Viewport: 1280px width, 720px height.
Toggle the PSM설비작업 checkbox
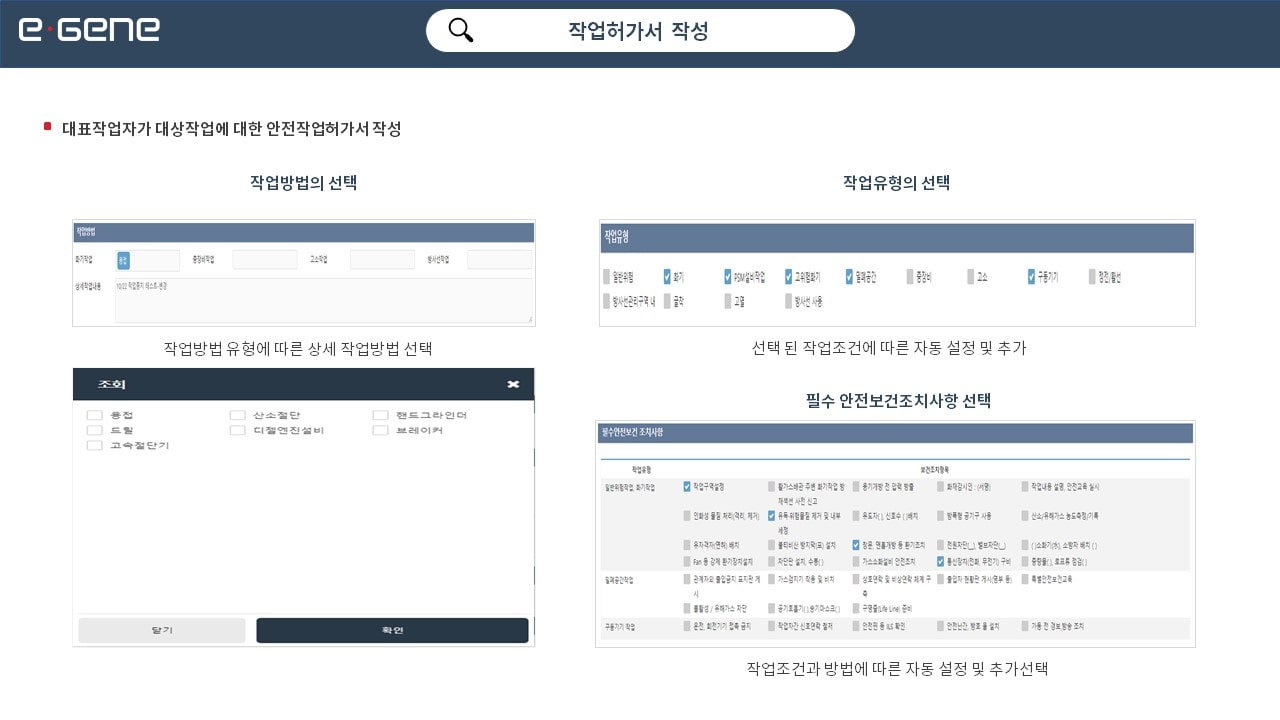[x=728, y=277]
